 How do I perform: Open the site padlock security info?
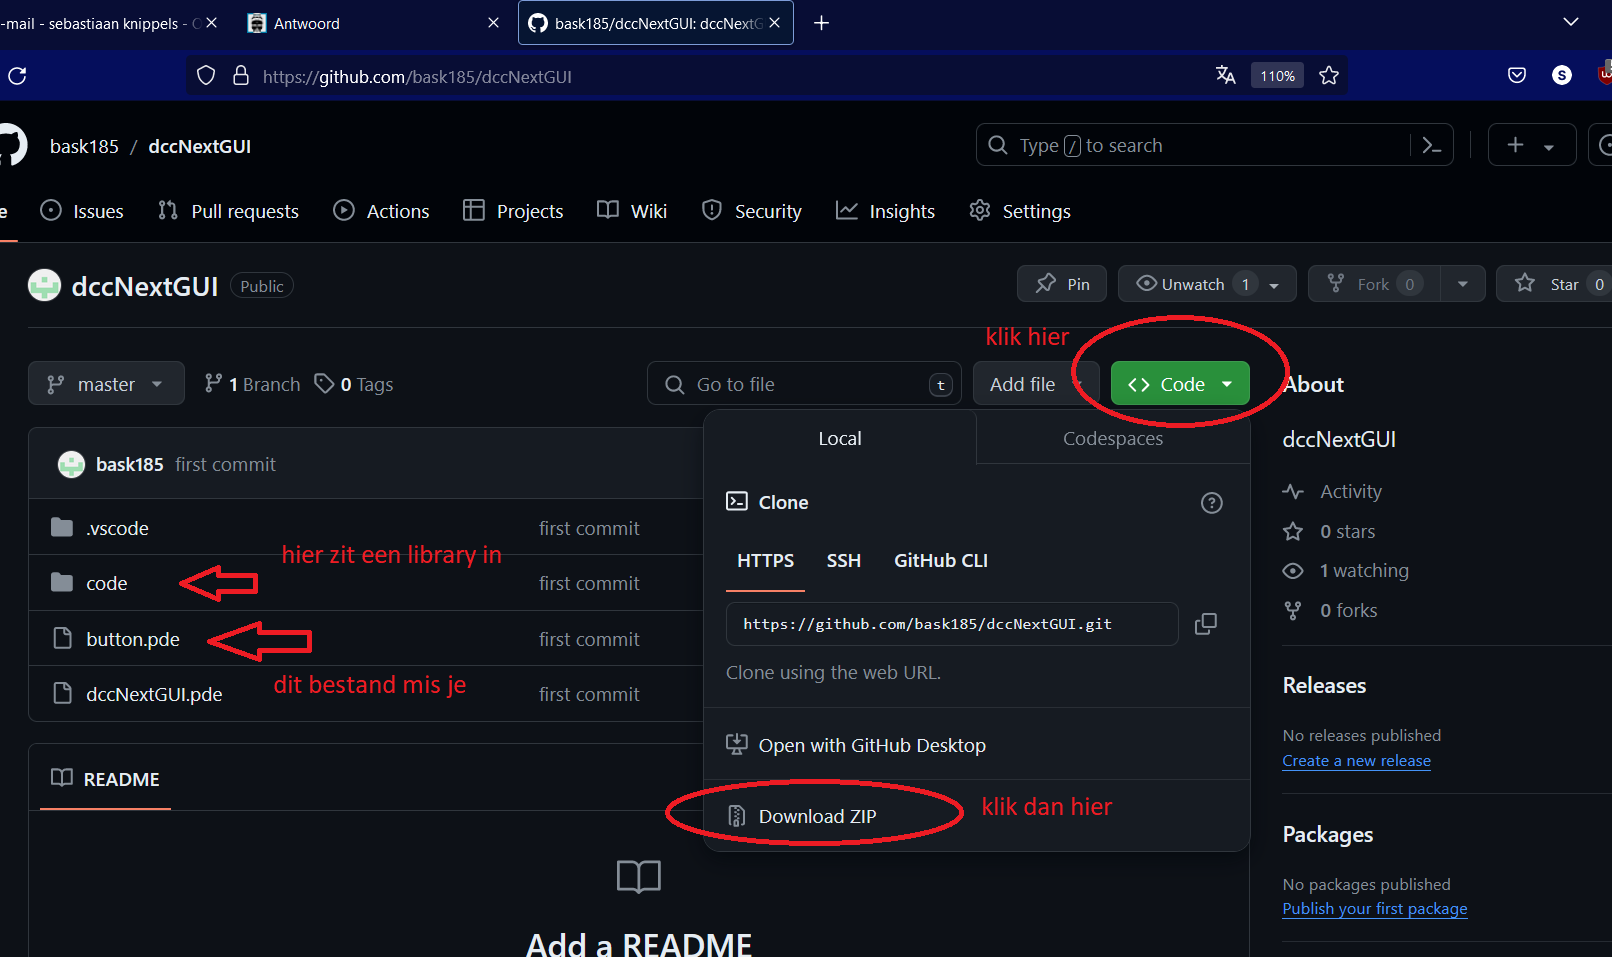(240, 76)
